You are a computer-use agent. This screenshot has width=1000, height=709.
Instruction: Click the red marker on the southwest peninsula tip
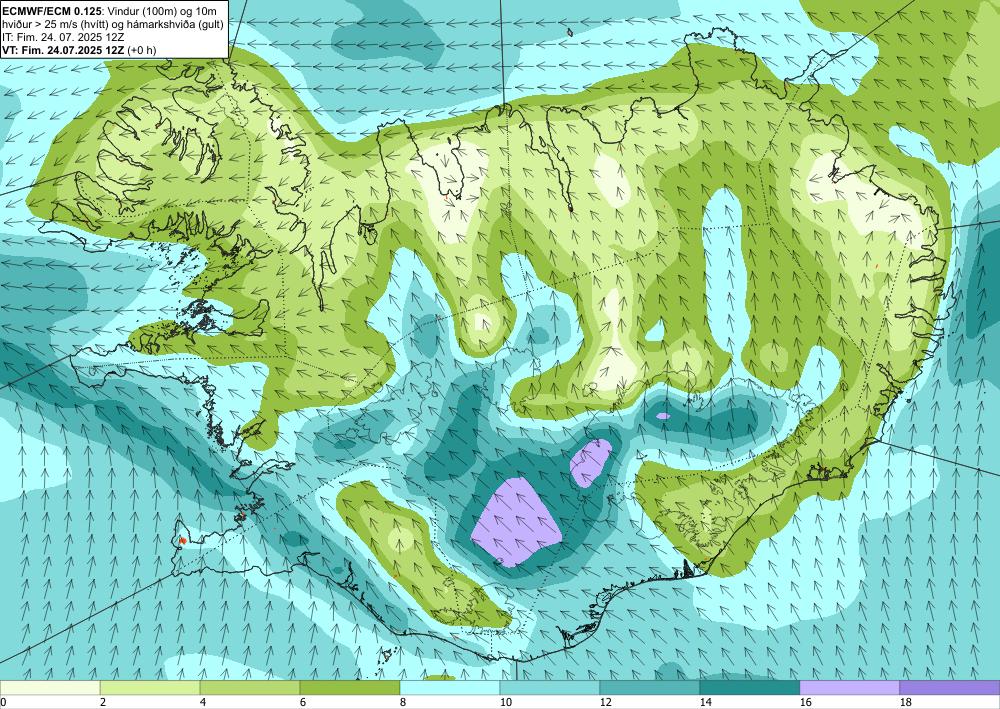[182, 540]
